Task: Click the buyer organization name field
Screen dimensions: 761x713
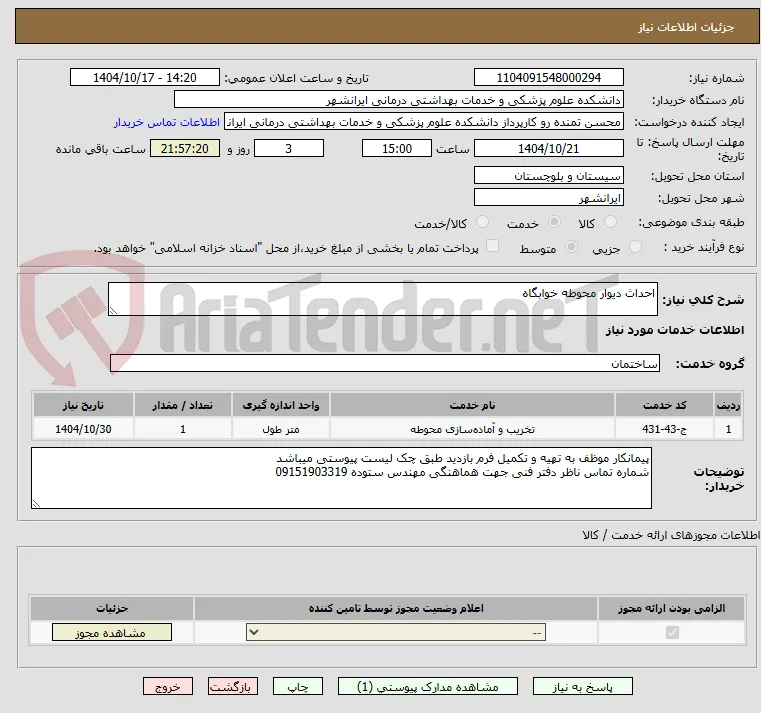Action: [x=398, y=99]
